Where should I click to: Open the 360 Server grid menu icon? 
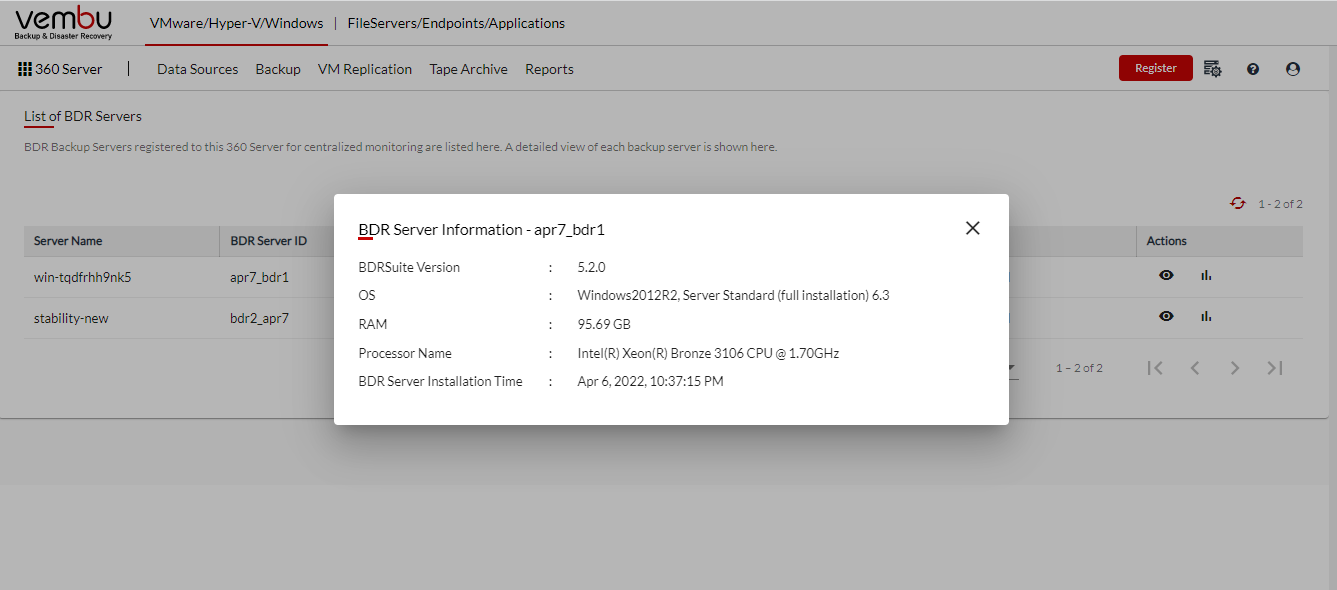point(25,69)
